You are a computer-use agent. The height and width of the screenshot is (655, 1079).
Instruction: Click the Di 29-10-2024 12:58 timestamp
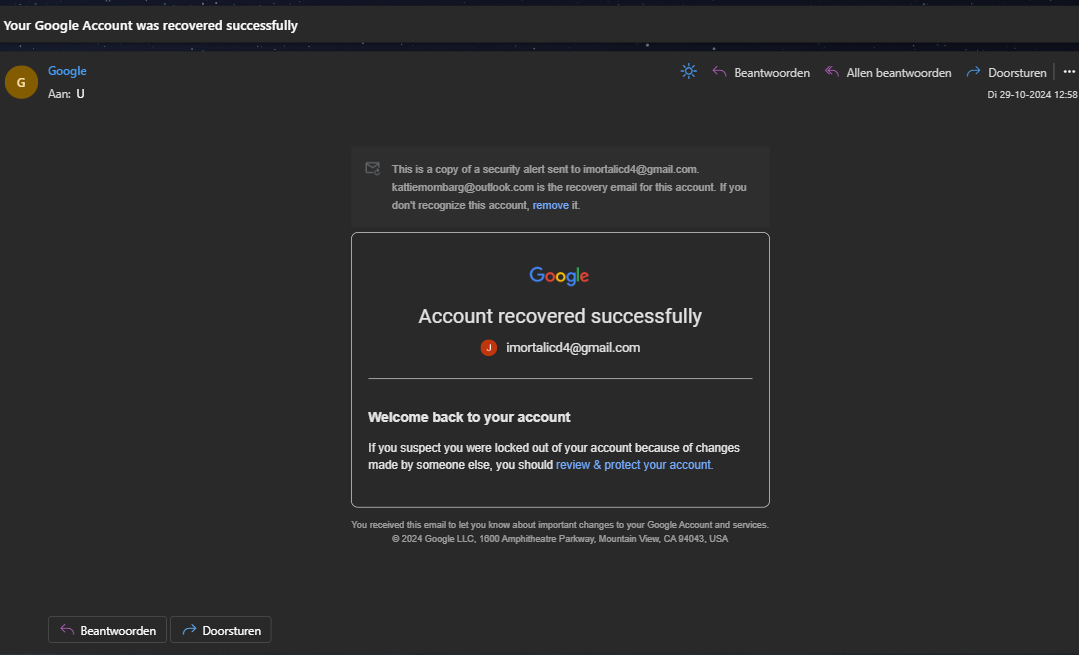(x=1032, y=95)
